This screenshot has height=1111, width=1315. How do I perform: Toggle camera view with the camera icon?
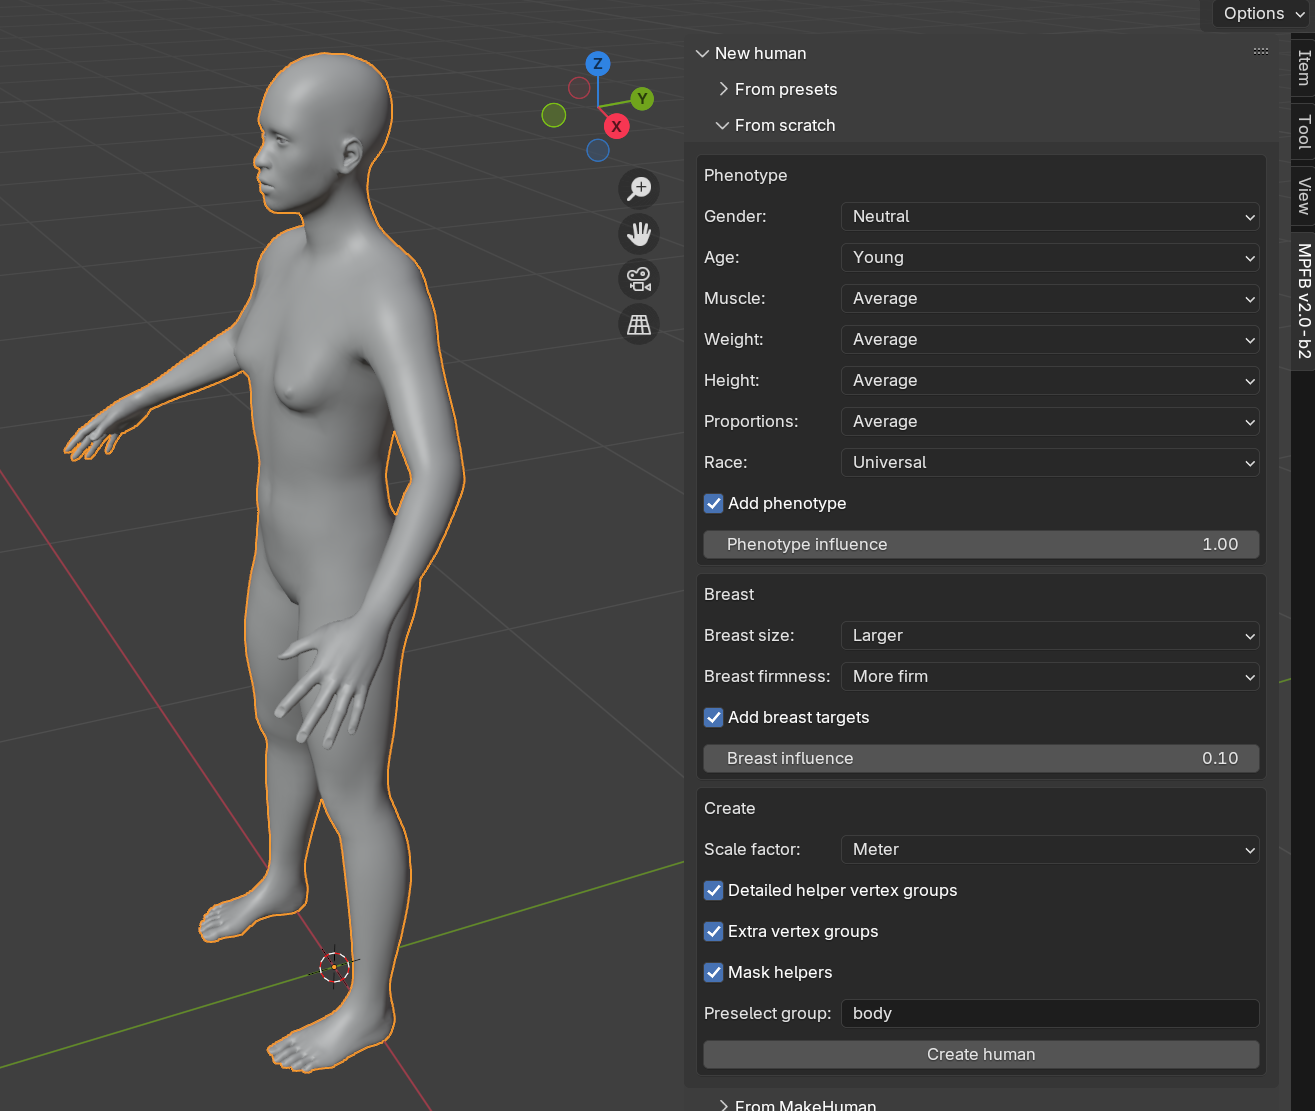point(639,279)
